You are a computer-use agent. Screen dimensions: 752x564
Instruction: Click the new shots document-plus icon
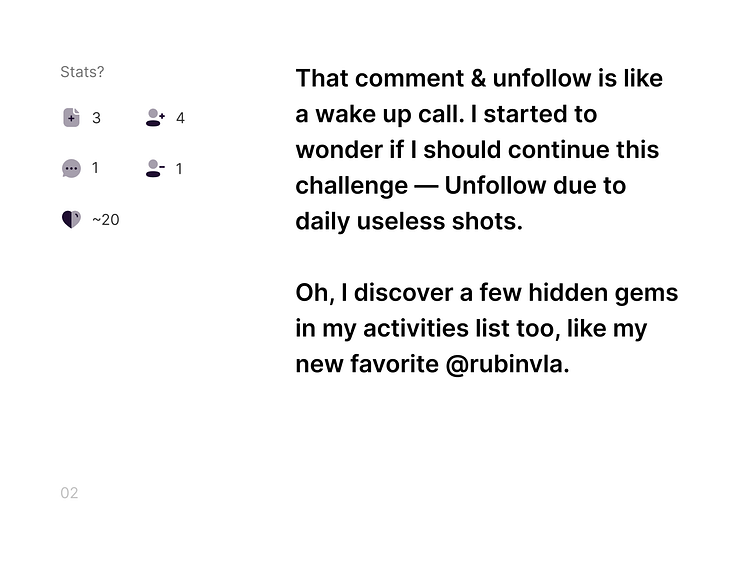[x=71, y=118]
